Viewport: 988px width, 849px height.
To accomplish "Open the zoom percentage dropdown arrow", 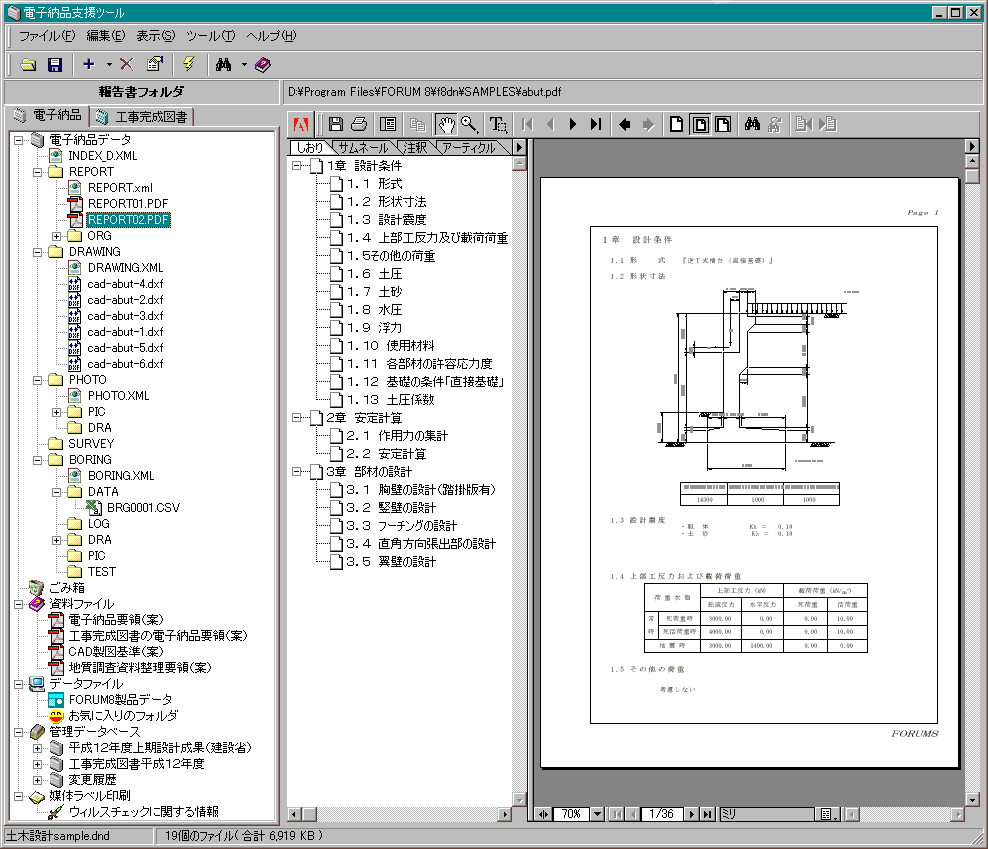I will click(x=598, y=814).
